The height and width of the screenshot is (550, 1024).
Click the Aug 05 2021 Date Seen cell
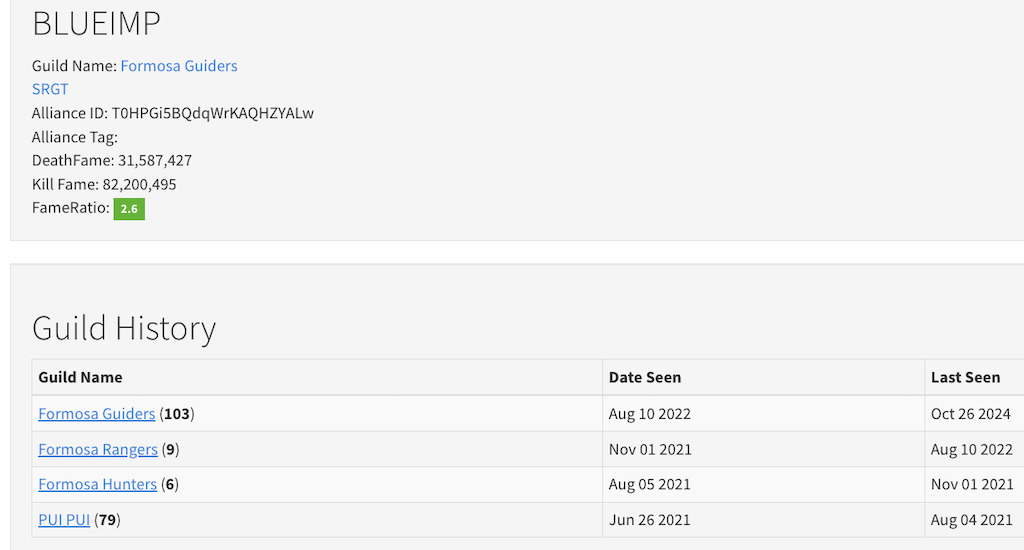(650, 484)
